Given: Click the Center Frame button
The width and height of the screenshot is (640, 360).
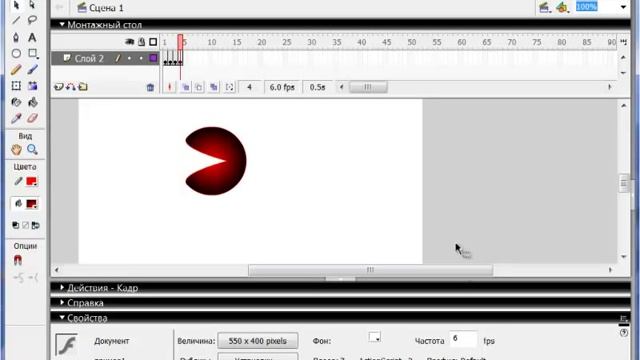Looking at the screenshot, I should (170, 87).
